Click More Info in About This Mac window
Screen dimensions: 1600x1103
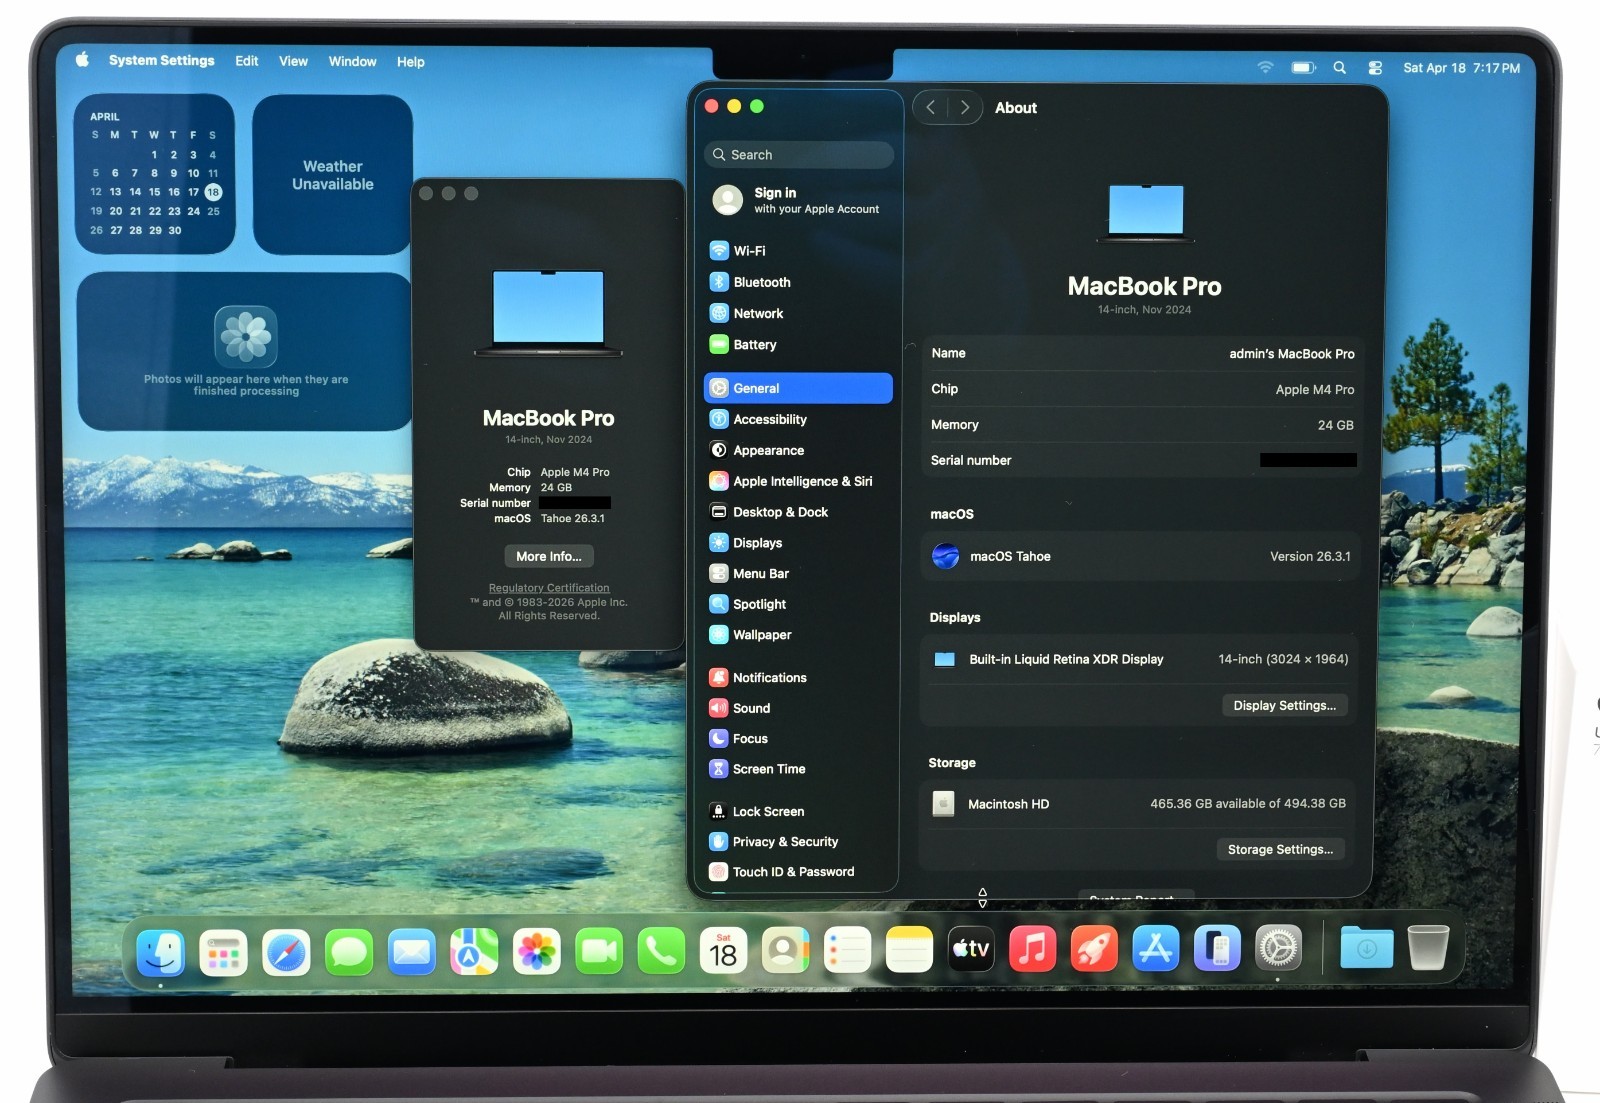[x=549, y=556]
